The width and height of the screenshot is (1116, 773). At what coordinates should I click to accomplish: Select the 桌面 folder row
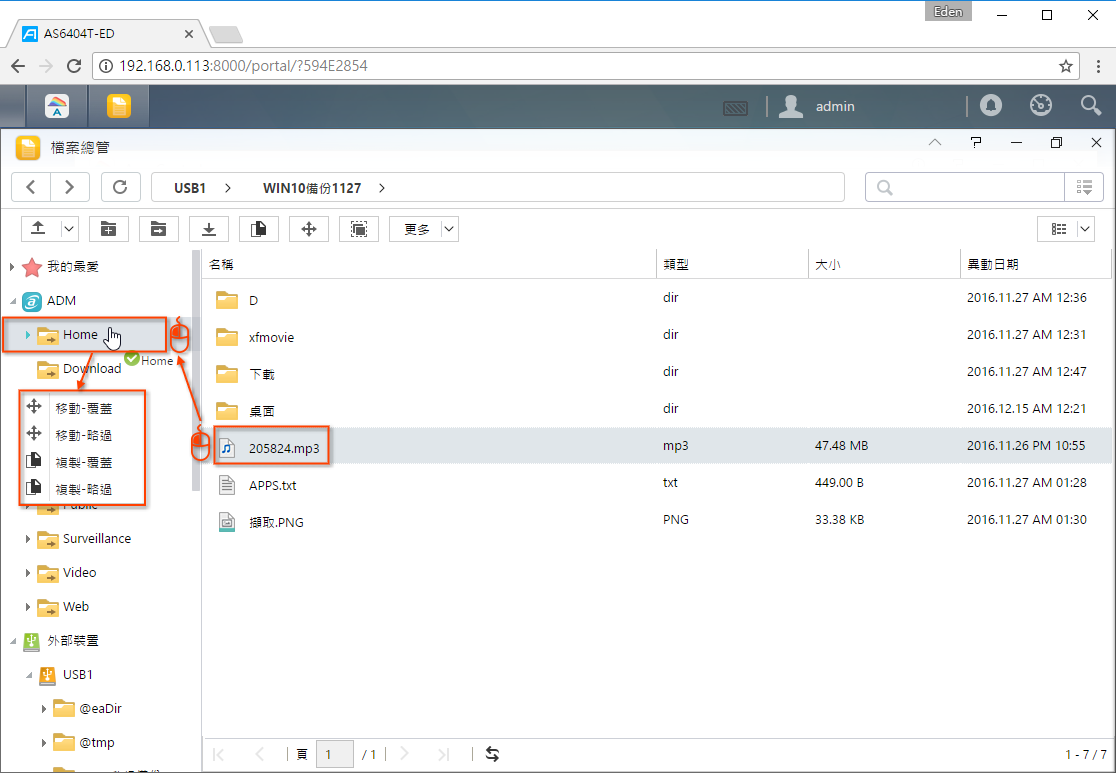657,411
